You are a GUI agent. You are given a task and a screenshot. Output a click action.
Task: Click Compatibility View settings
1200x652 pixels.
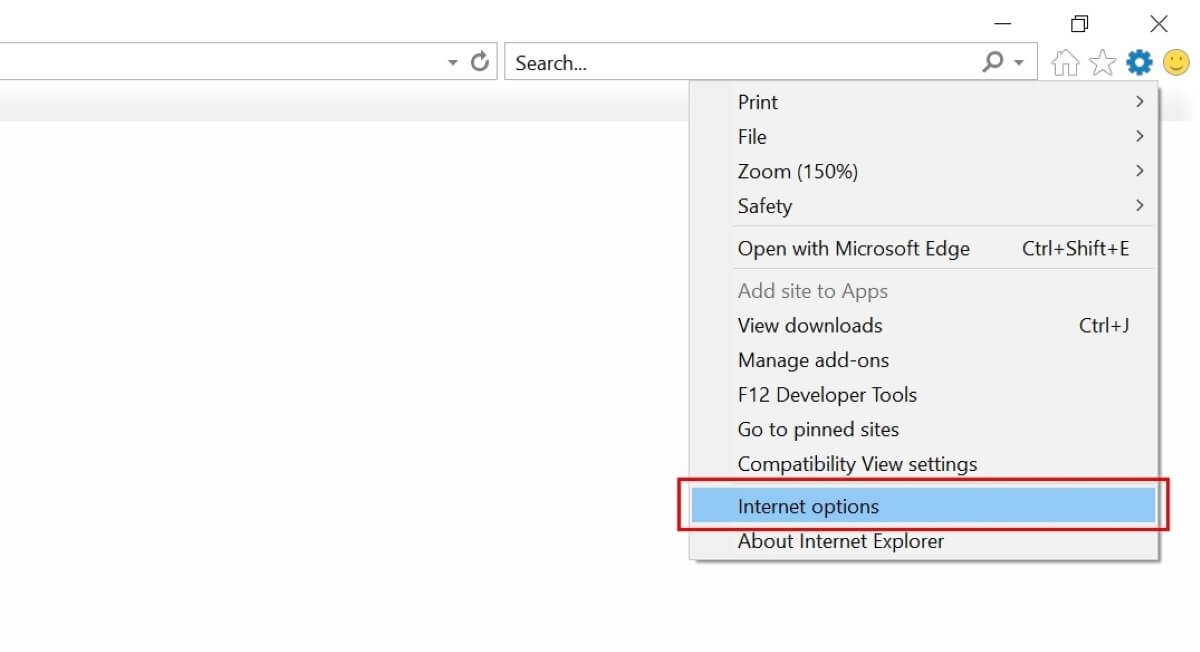click(857, 464)
